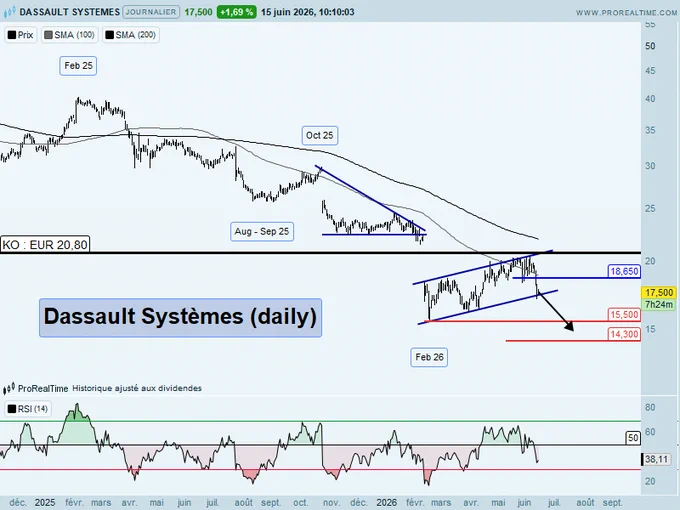Click the 25 value on price axis
Screen dimensions: 680x510
coord(650,209)
